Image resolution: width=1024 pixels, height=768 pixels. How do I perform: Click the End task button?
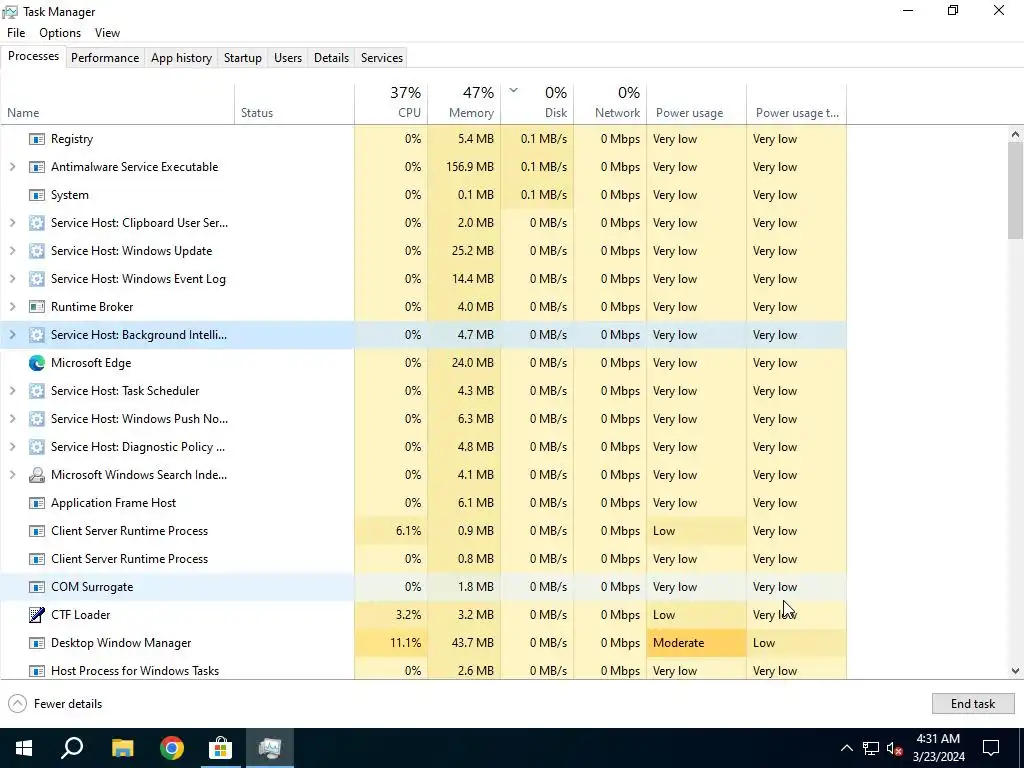pos(973,704)
